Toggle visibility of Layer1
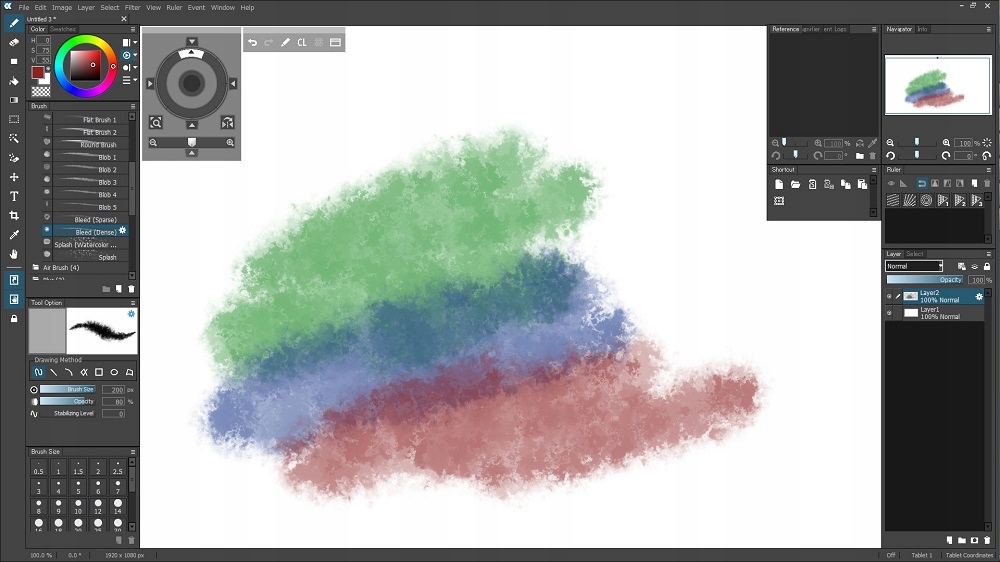The height and width of the screenshot is (562, 1000). point(889,313)
